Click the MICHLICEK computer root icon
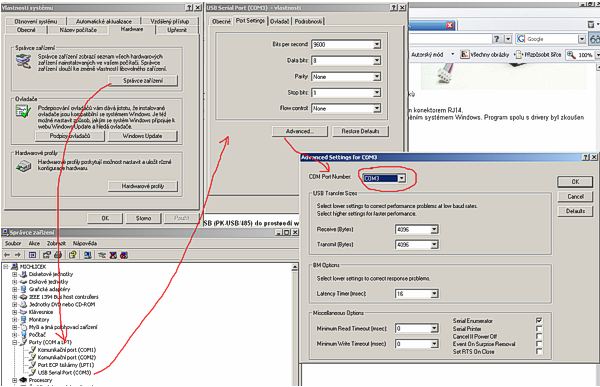 click(x=15, y=266)
